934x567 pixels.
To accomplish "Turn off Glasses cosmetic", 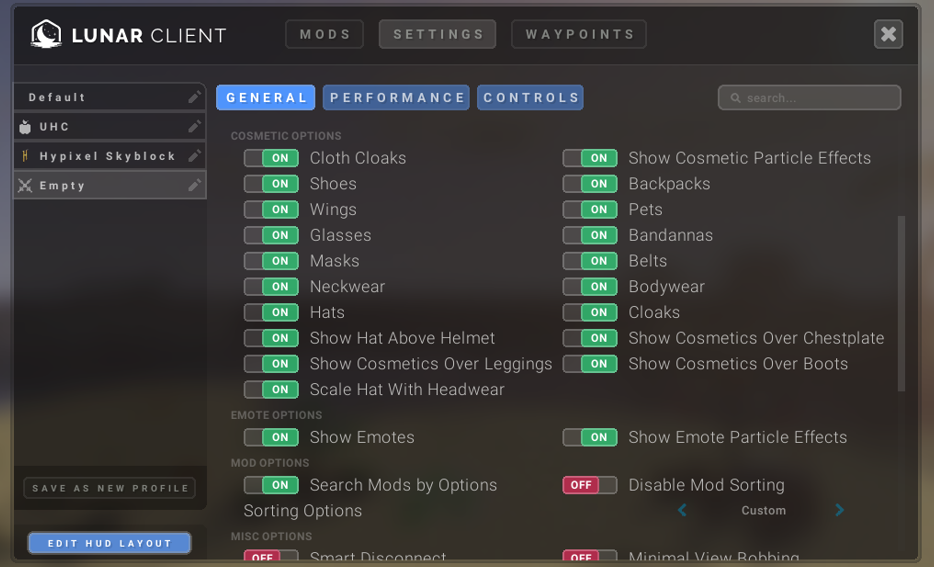I will (271, 235).
